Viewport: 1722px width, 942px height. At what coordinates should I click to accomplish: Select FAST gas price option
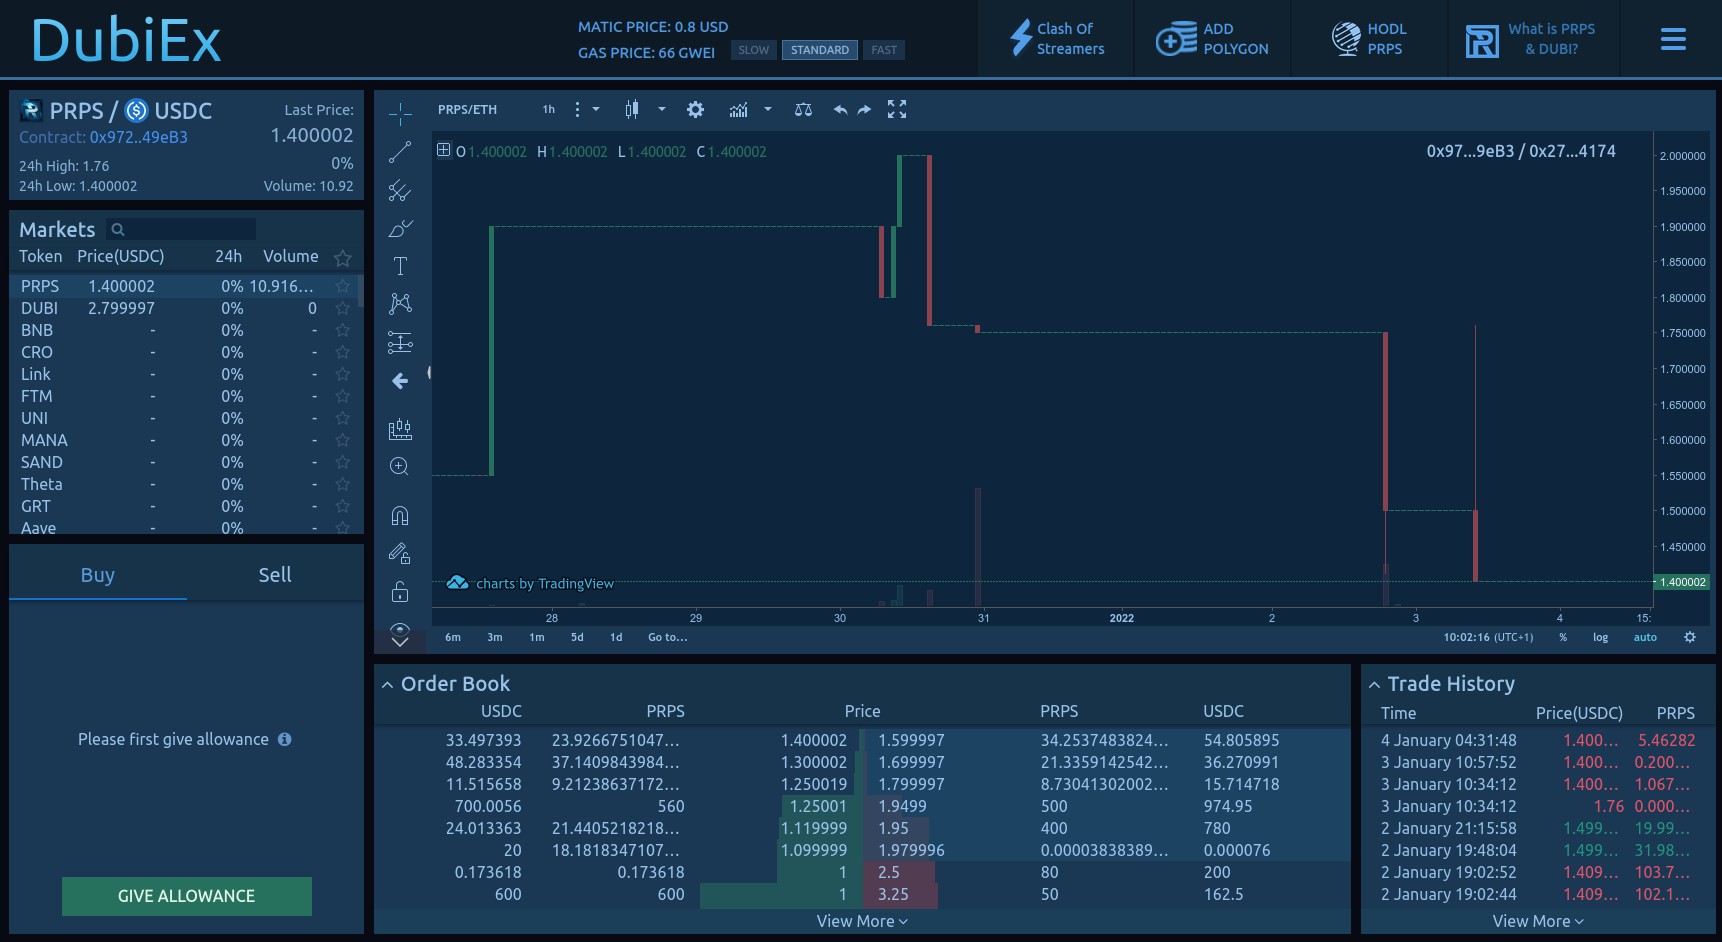[x=884, y=50]
